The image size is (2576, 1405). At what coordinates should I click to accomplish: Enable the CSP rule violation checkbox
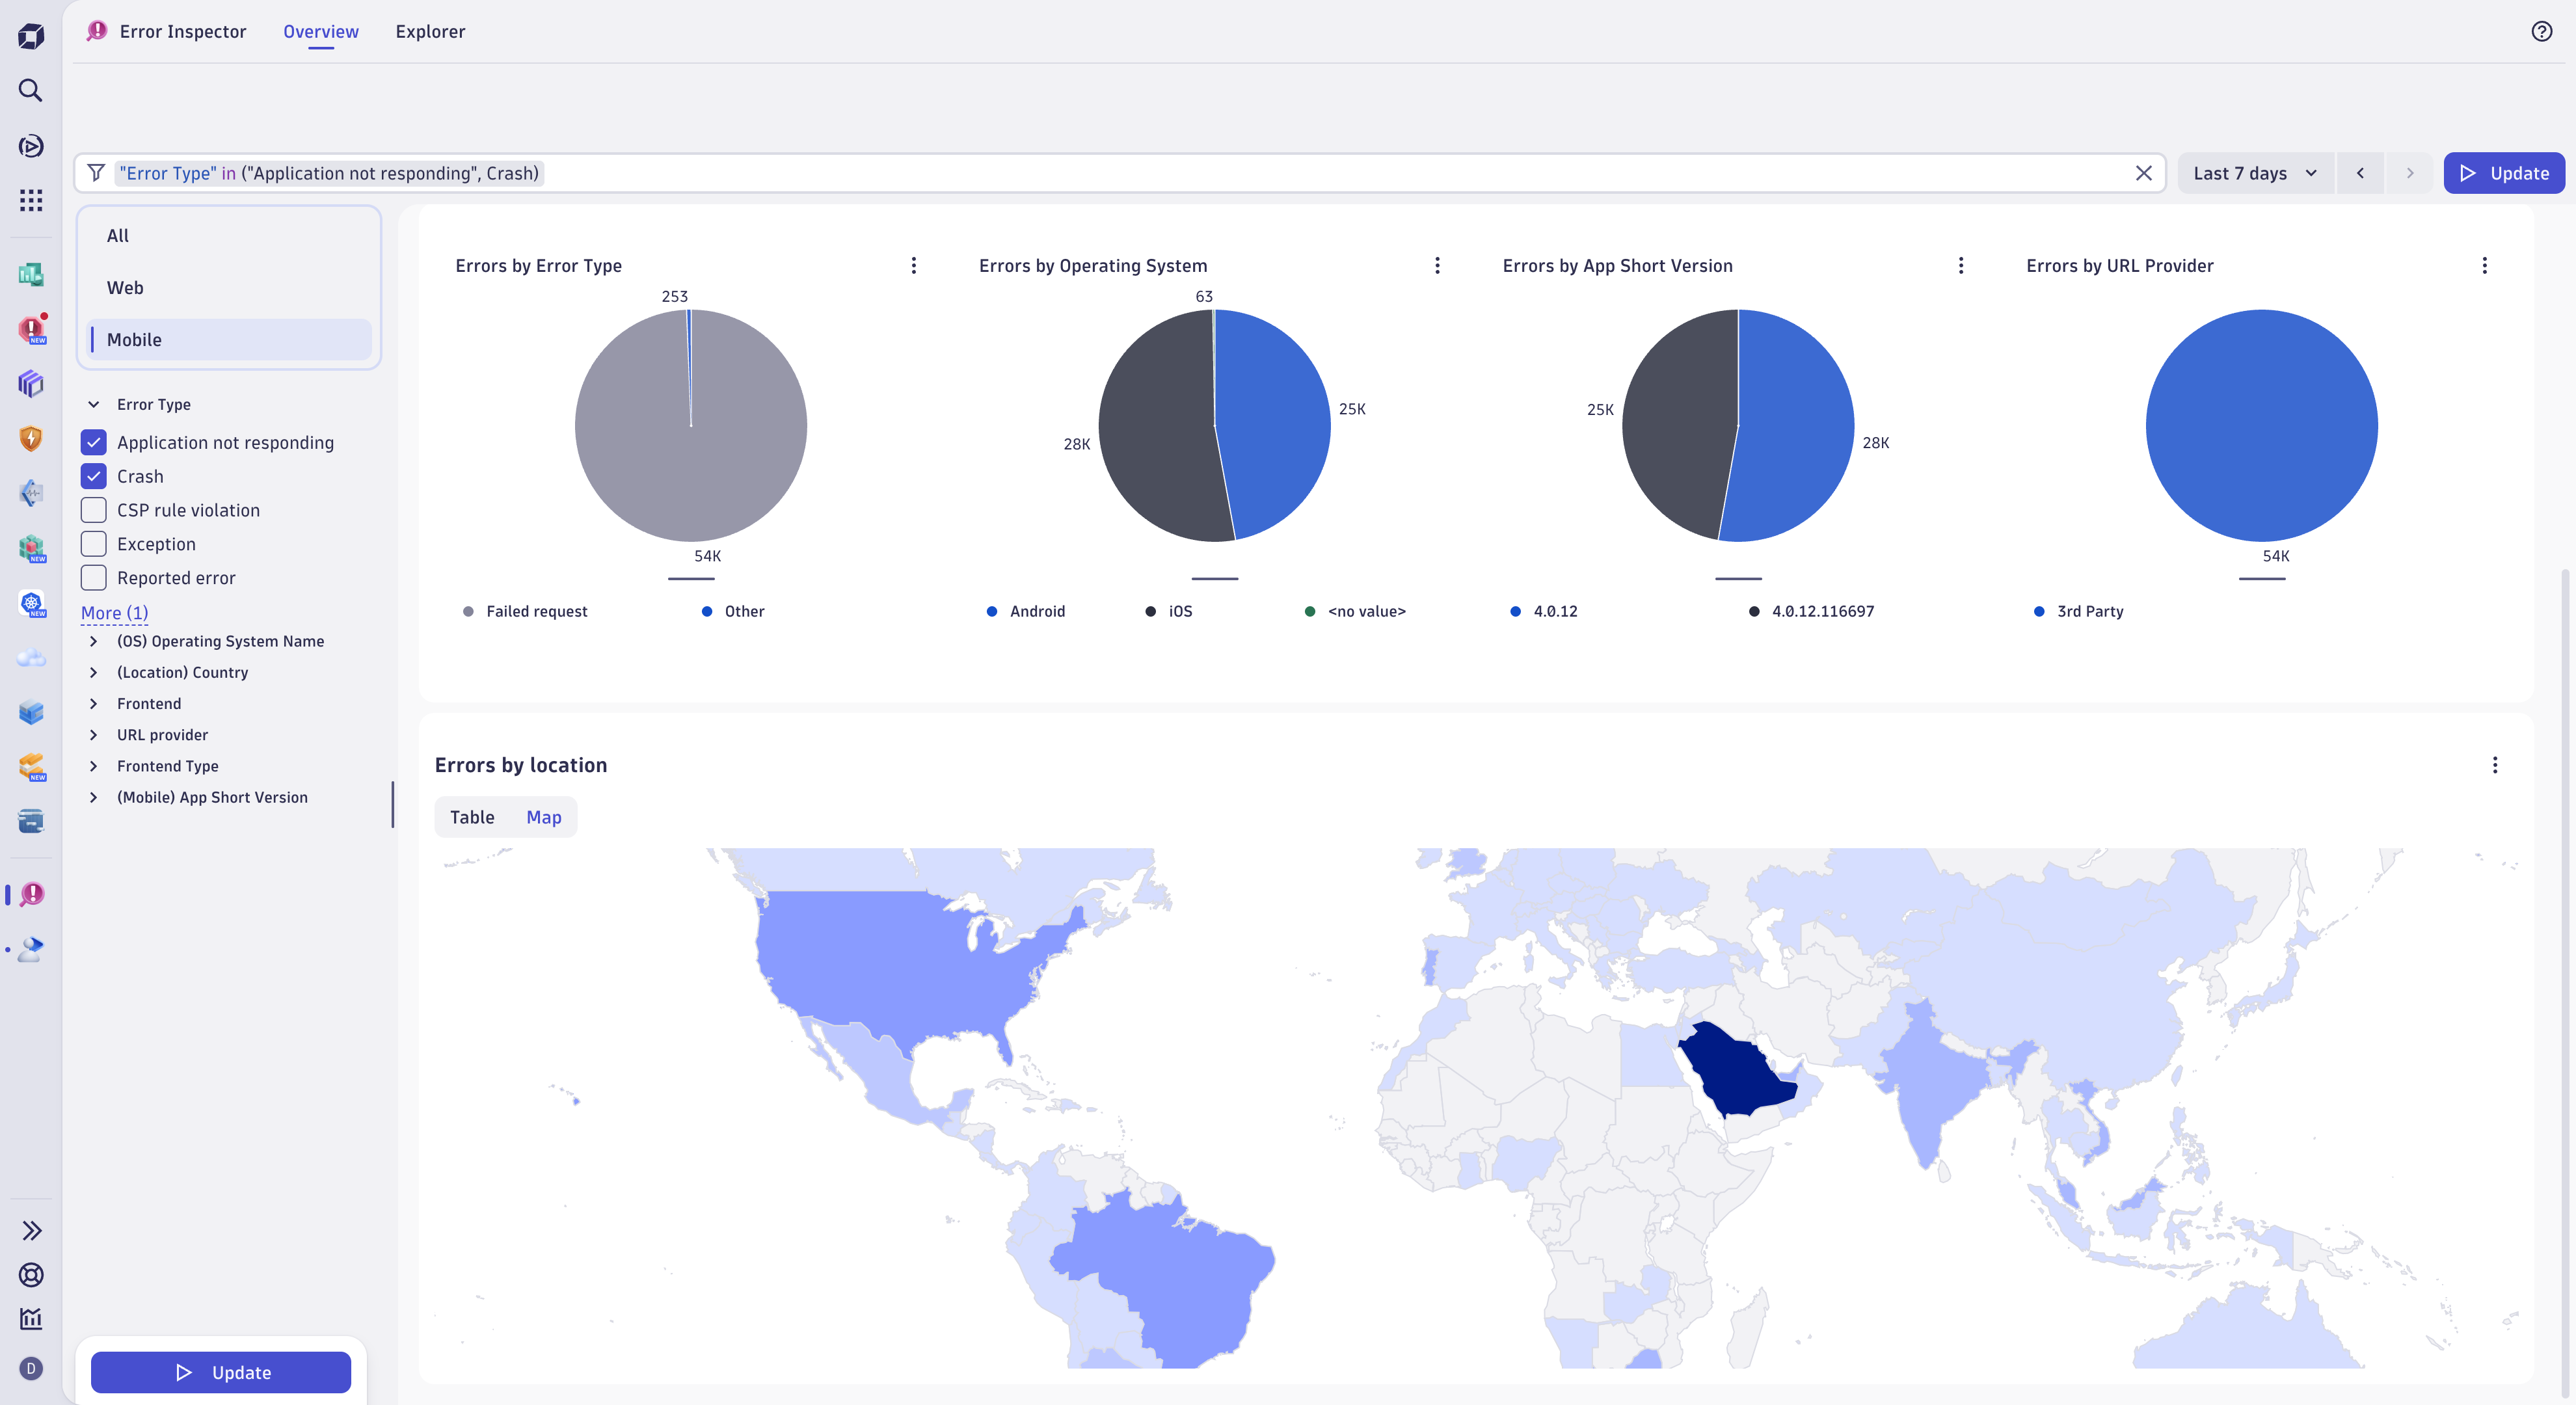click(94, 510)
